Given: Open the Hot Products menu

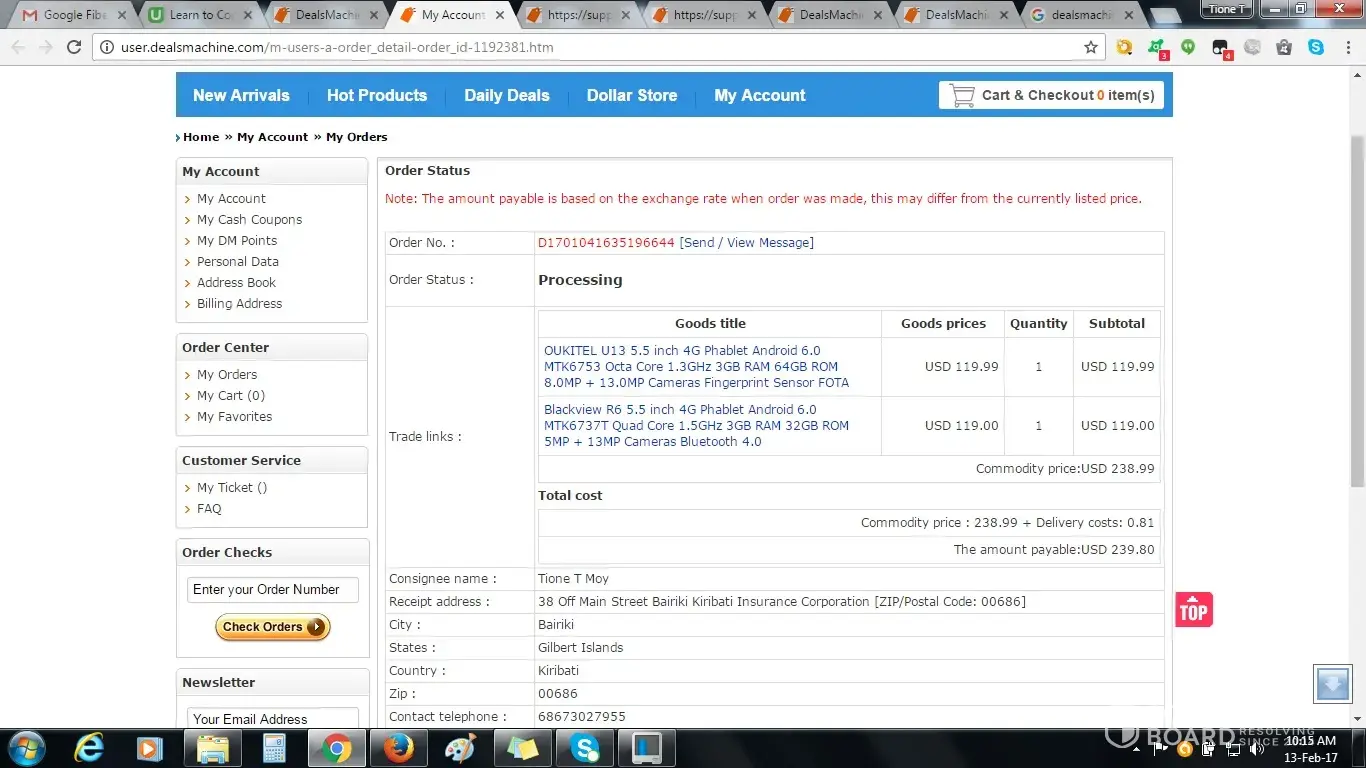Looking at the screenshot, I should [377, 95].
